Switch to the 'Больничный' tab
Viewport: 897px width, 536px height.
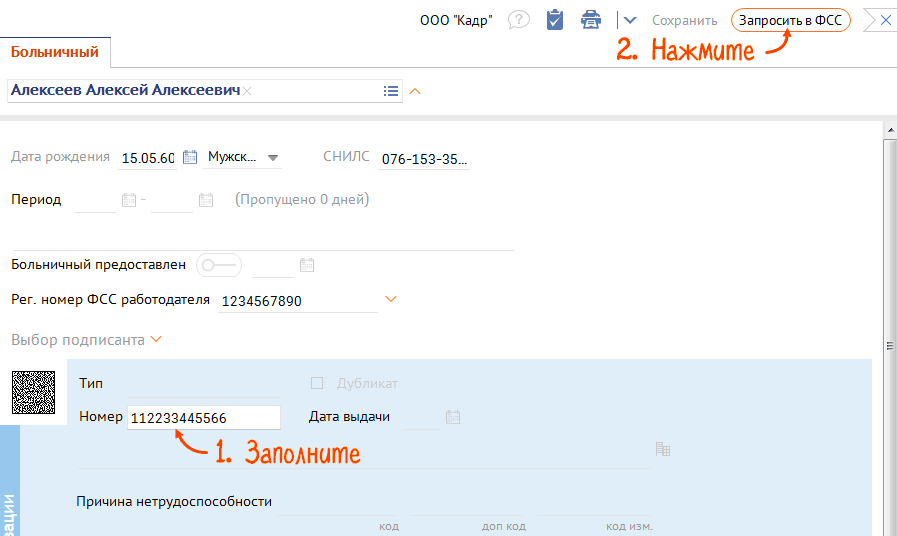point(55,52)
